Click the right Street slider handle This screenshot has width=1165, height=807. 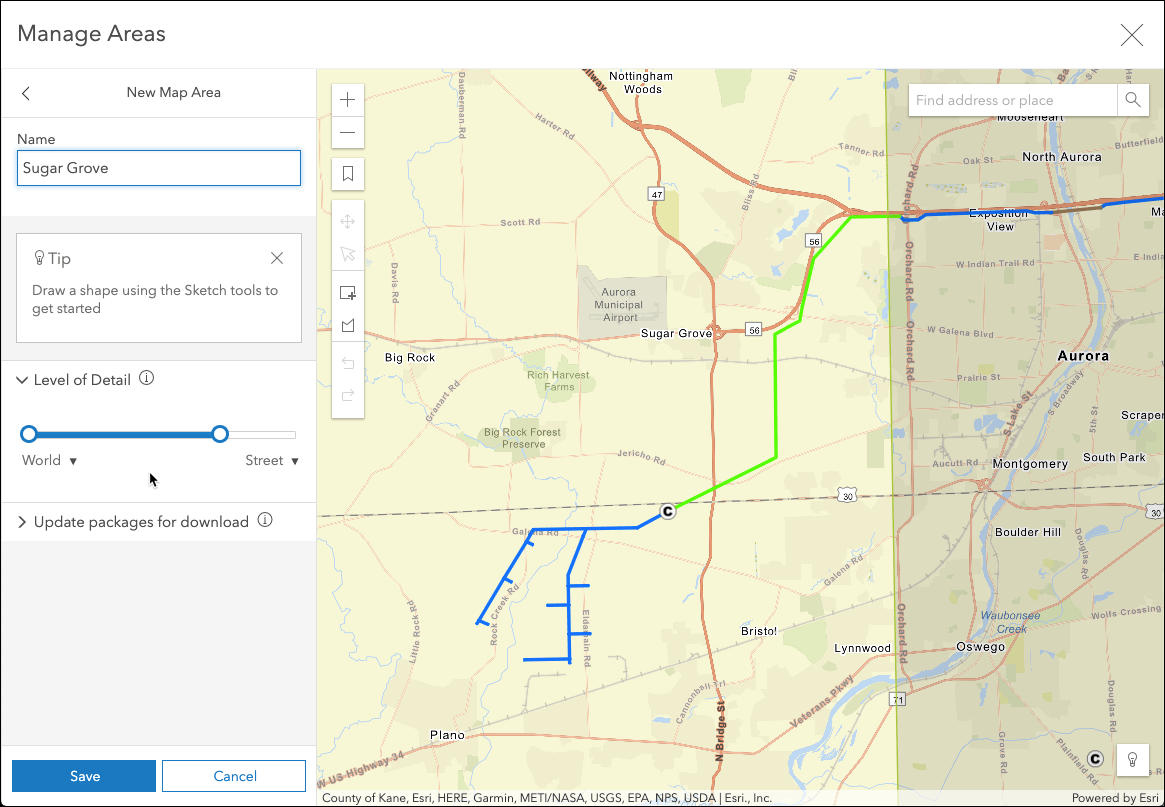(x=220, y=434)
